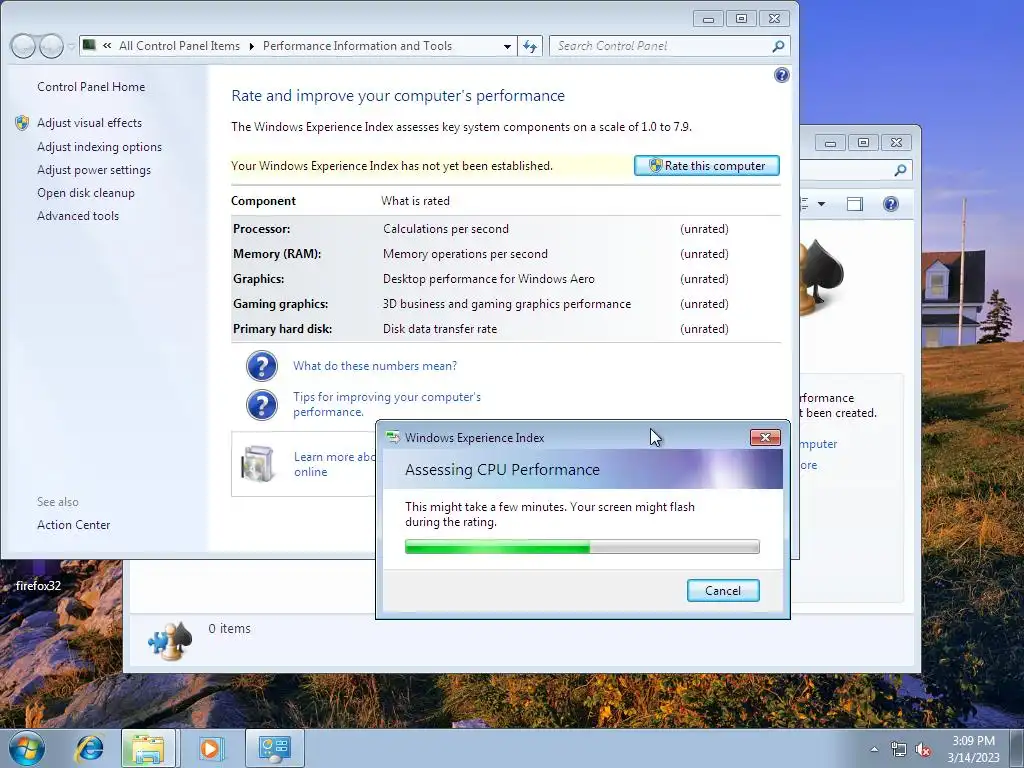Click question icon beside What do these numbers mean
The image size is (1024, 768).
(262, 366)
